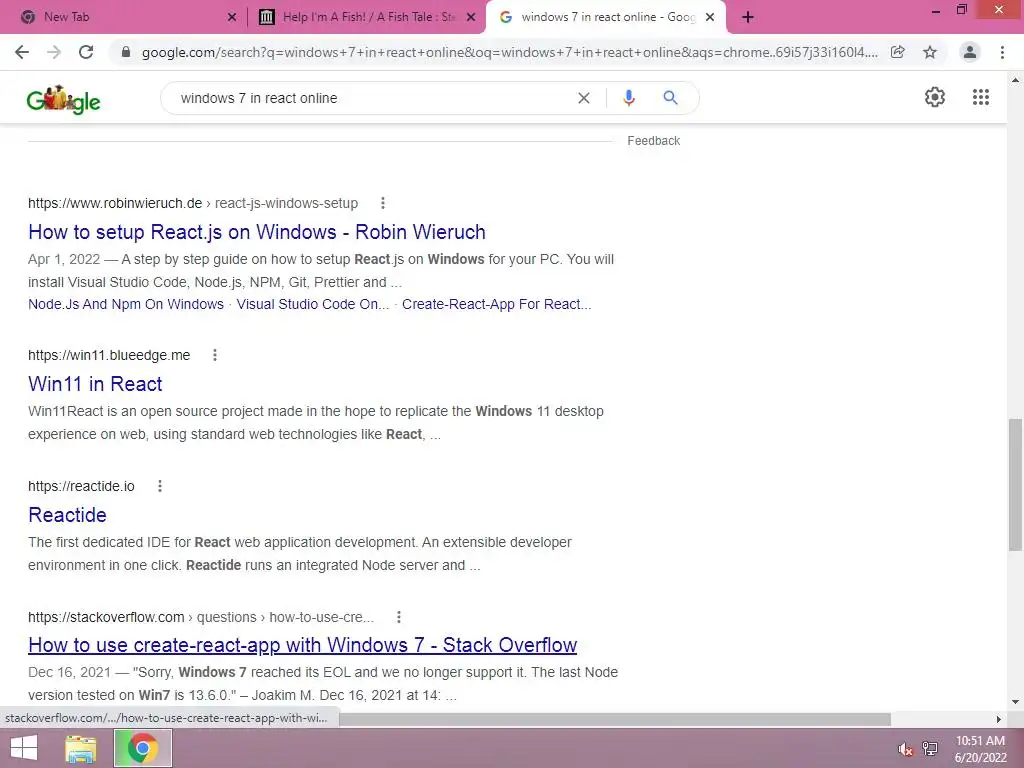View site info via the lock icon
This screenshot has width=1024, height=768.
pos(126,52)
